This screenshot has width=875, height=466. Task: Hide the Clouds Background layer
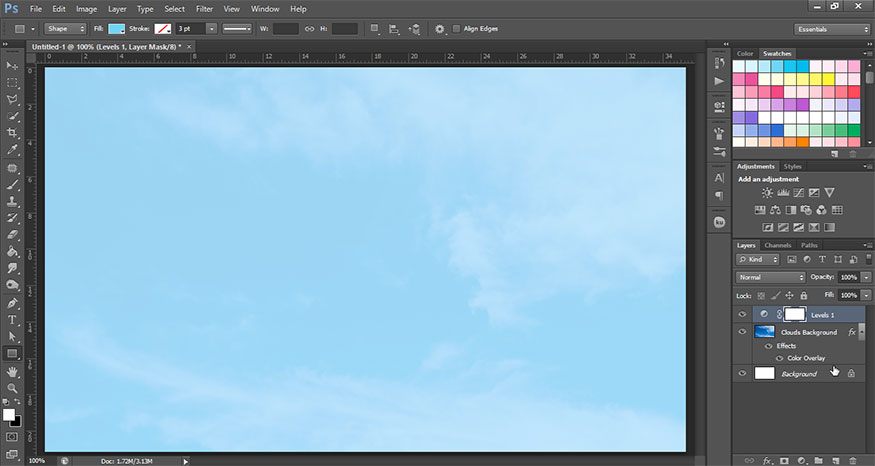(x=742, y=332)
